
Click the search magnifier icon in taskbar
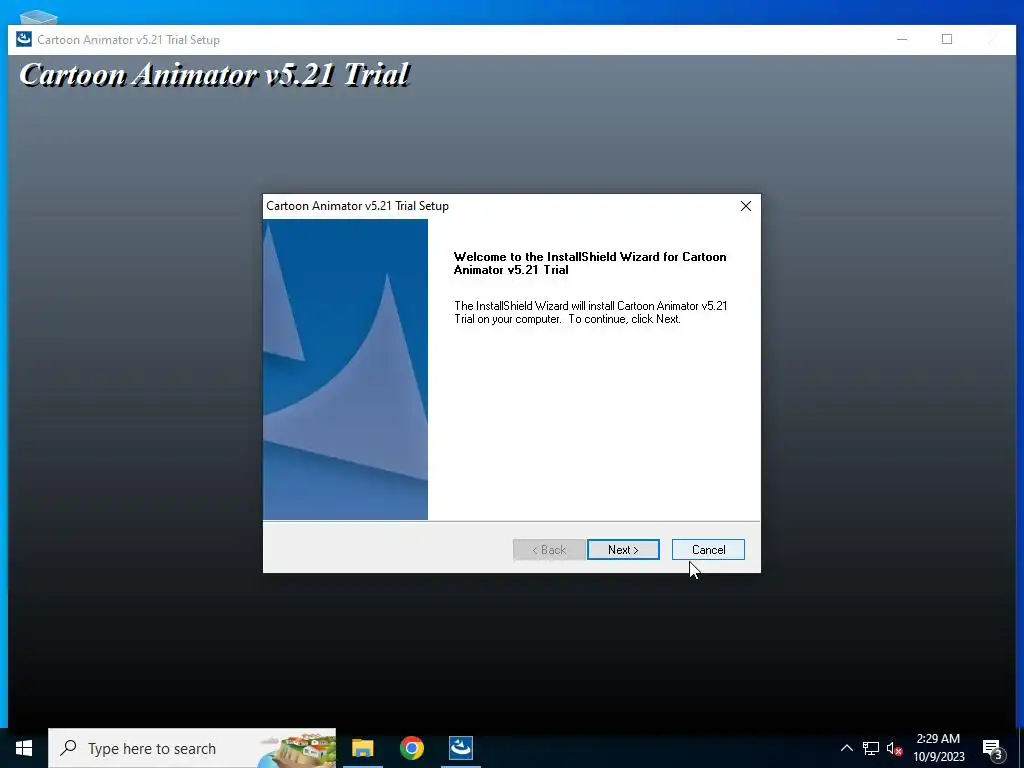pyautogui.click(x=69, y=748)
